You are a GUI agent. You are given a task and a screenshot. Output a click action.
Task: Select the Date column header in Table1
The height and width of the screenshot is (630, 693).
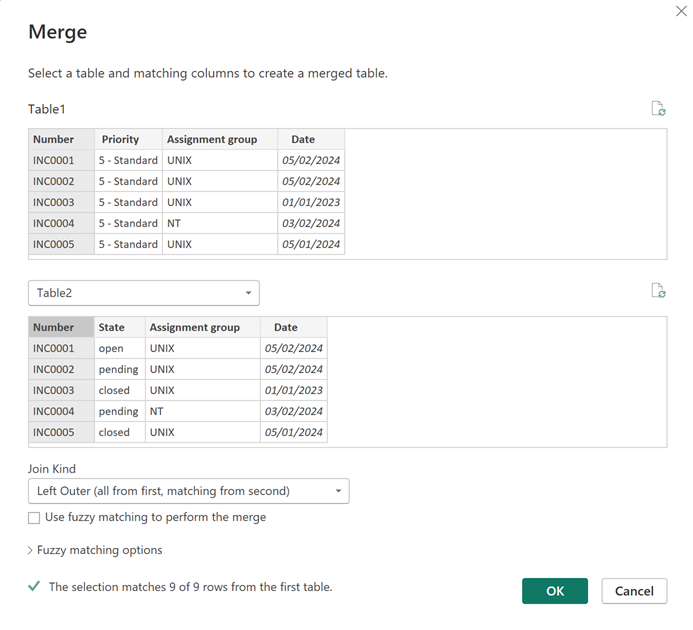pyautogui.click(x=303, y=140)
